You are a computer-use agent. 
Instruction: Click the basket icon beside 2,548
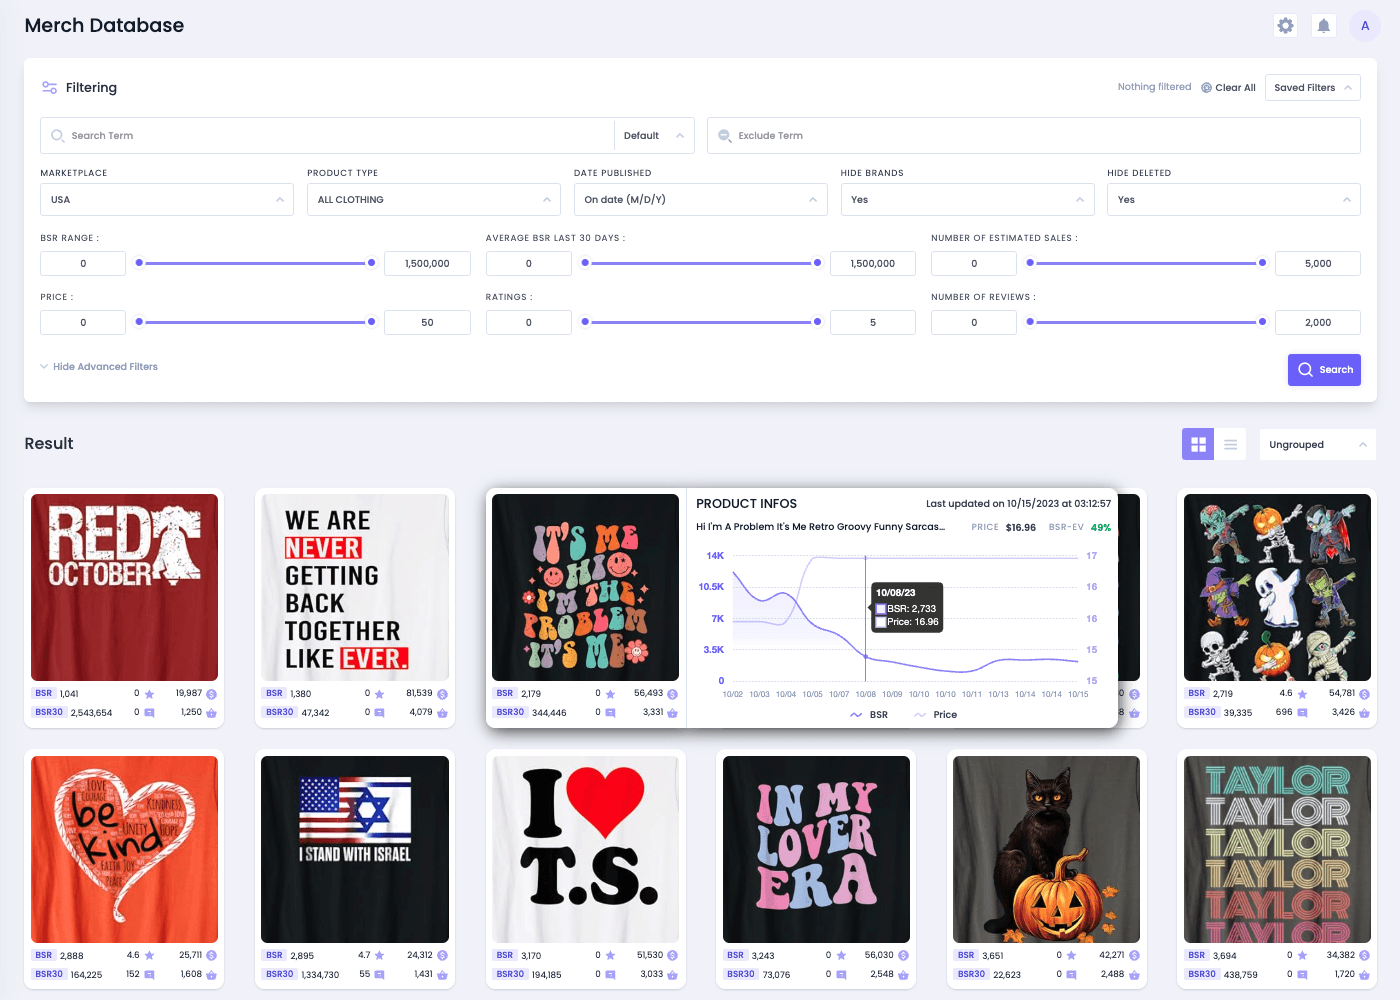click(x=903, y=974)
